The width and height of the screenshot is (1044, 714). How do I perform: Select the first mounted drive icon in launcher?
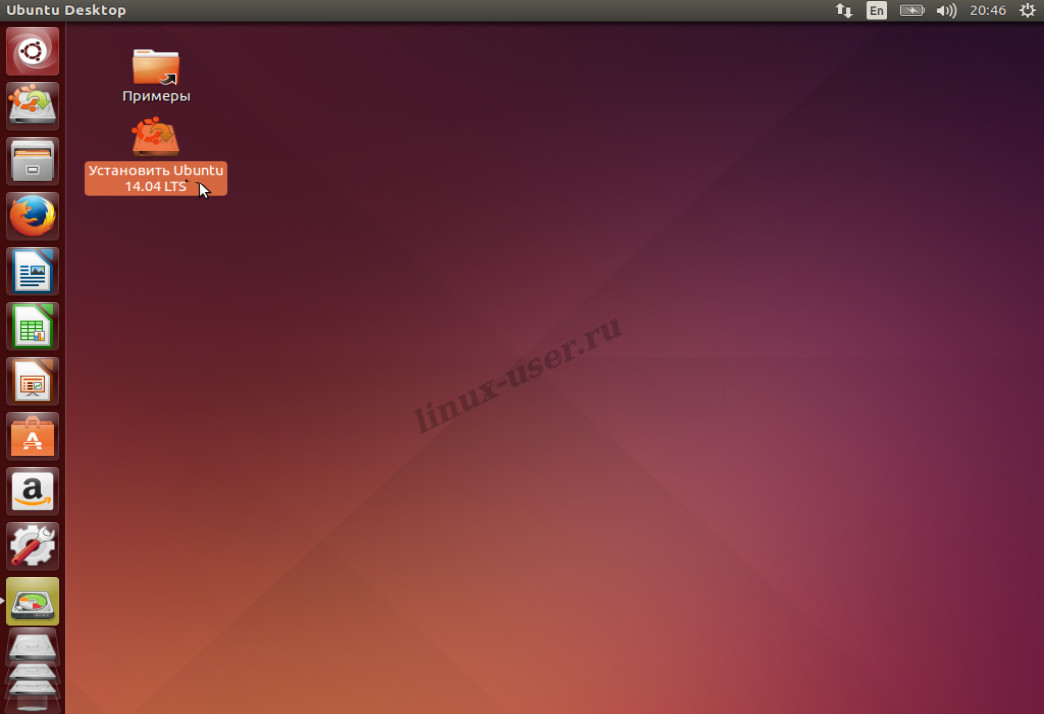pos(33,646)
